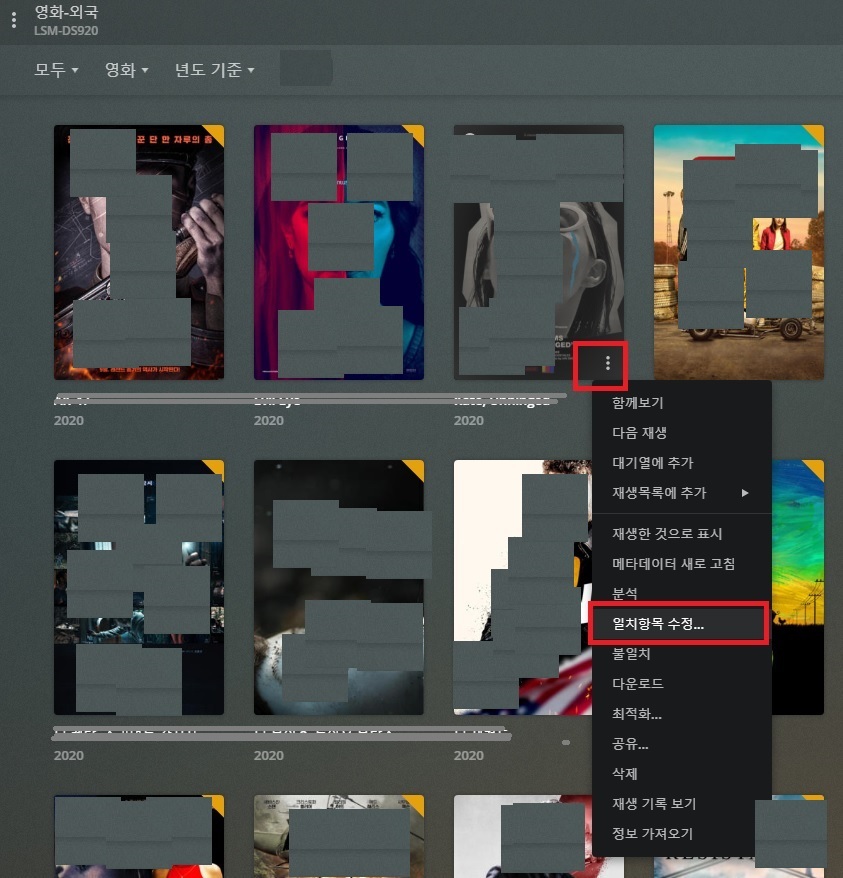Choose 불일치 from the context menu

pyautogui.click(x=682, y=653)
